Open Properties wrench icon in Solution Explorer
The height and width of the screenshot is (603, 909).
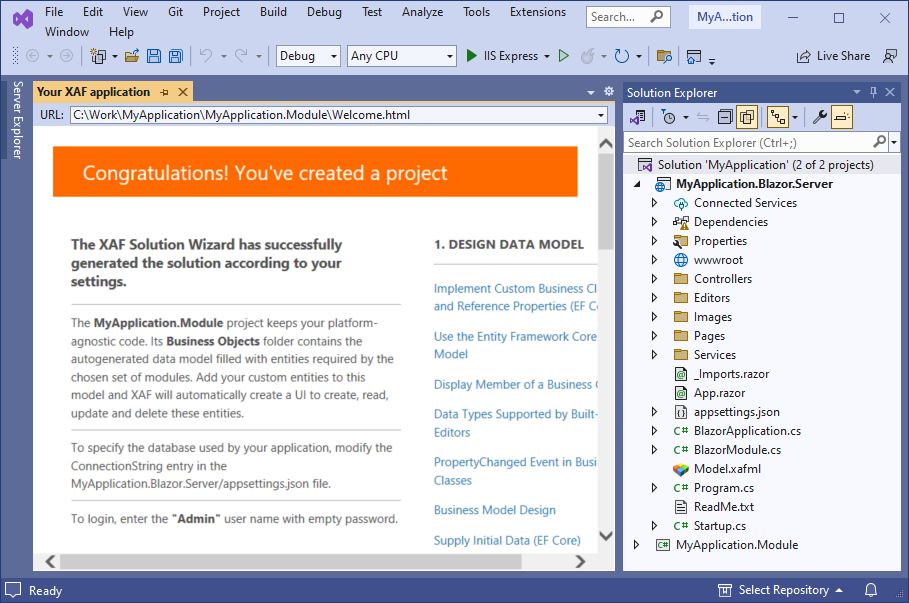pyautogui.click(x=819, y=118)
